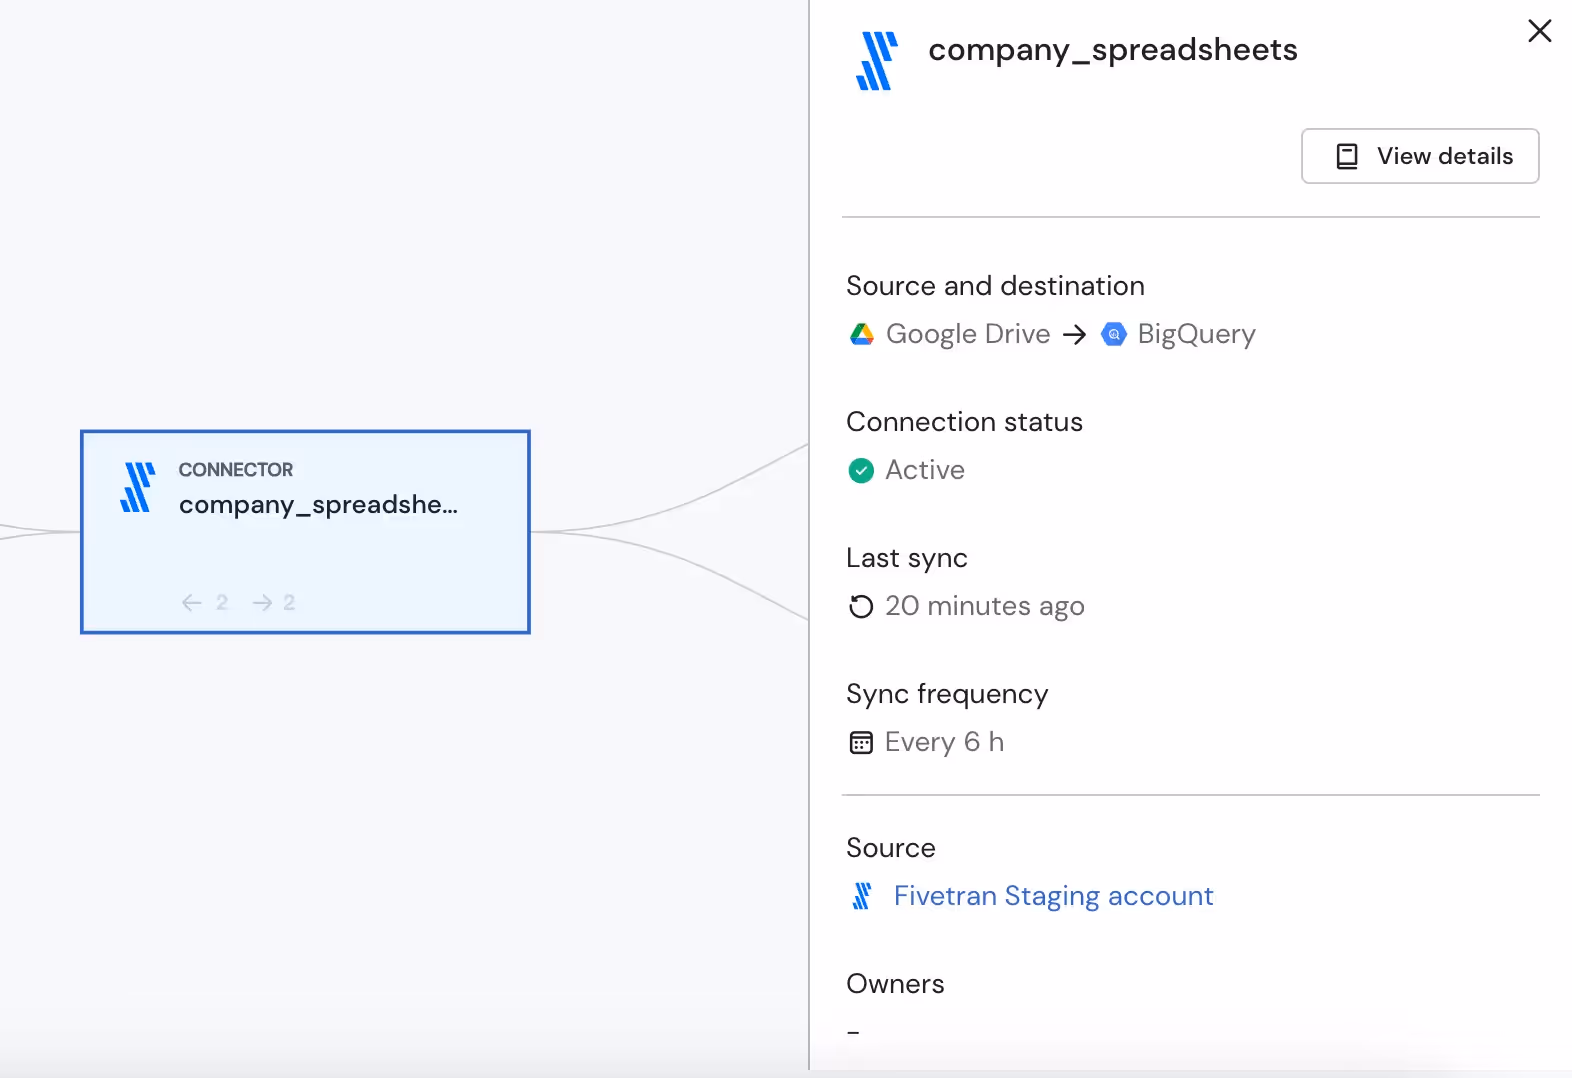Image resolution: width=1572 pixels, height=1078 pixels.
Task: Click the last sync refresh icon
Action: [x=861, y=606]
